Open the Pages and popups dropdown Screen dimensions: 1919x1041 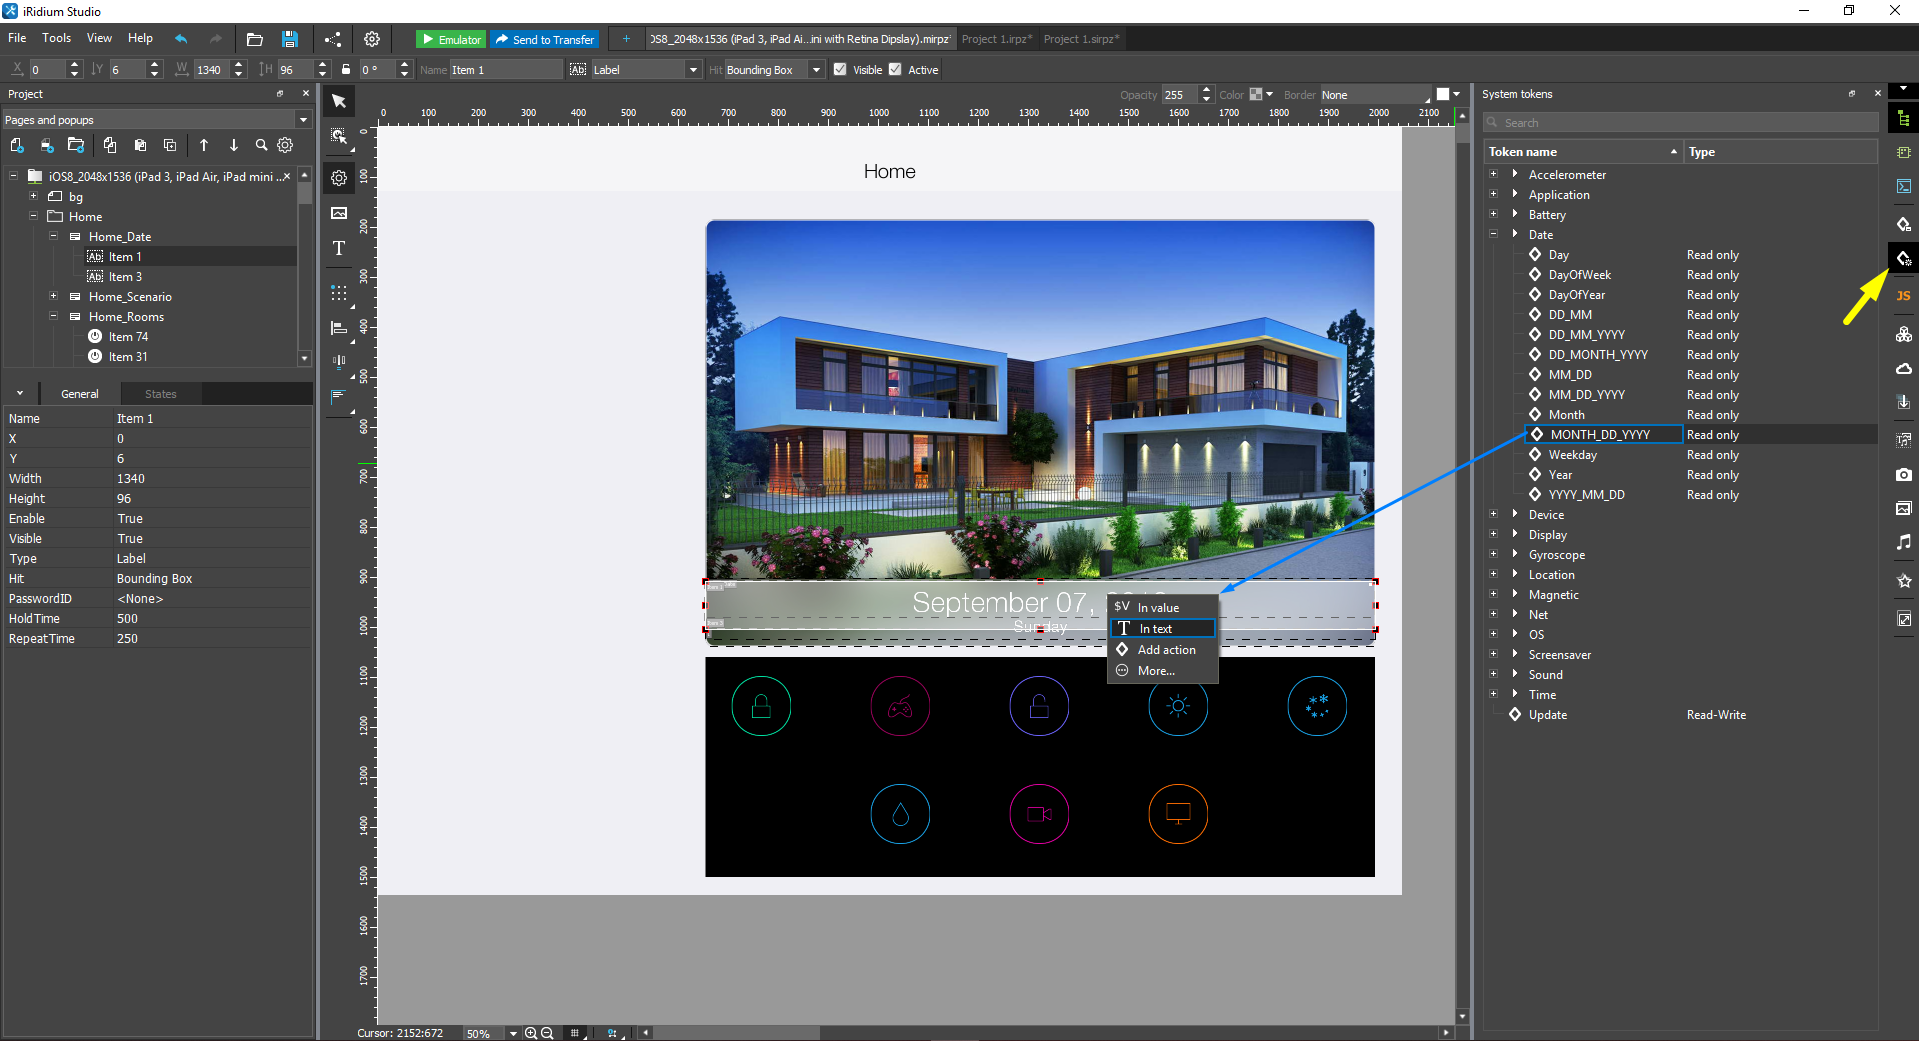click(303, 120)
